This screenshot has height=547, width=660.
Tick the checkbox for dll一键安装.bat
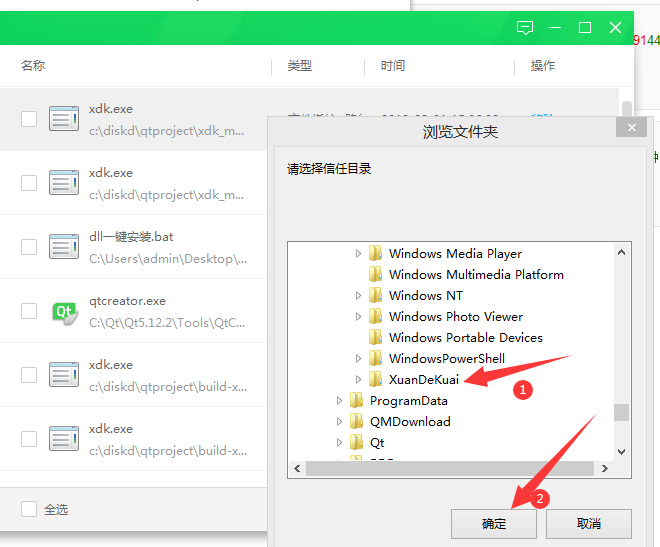pos(29,247)
